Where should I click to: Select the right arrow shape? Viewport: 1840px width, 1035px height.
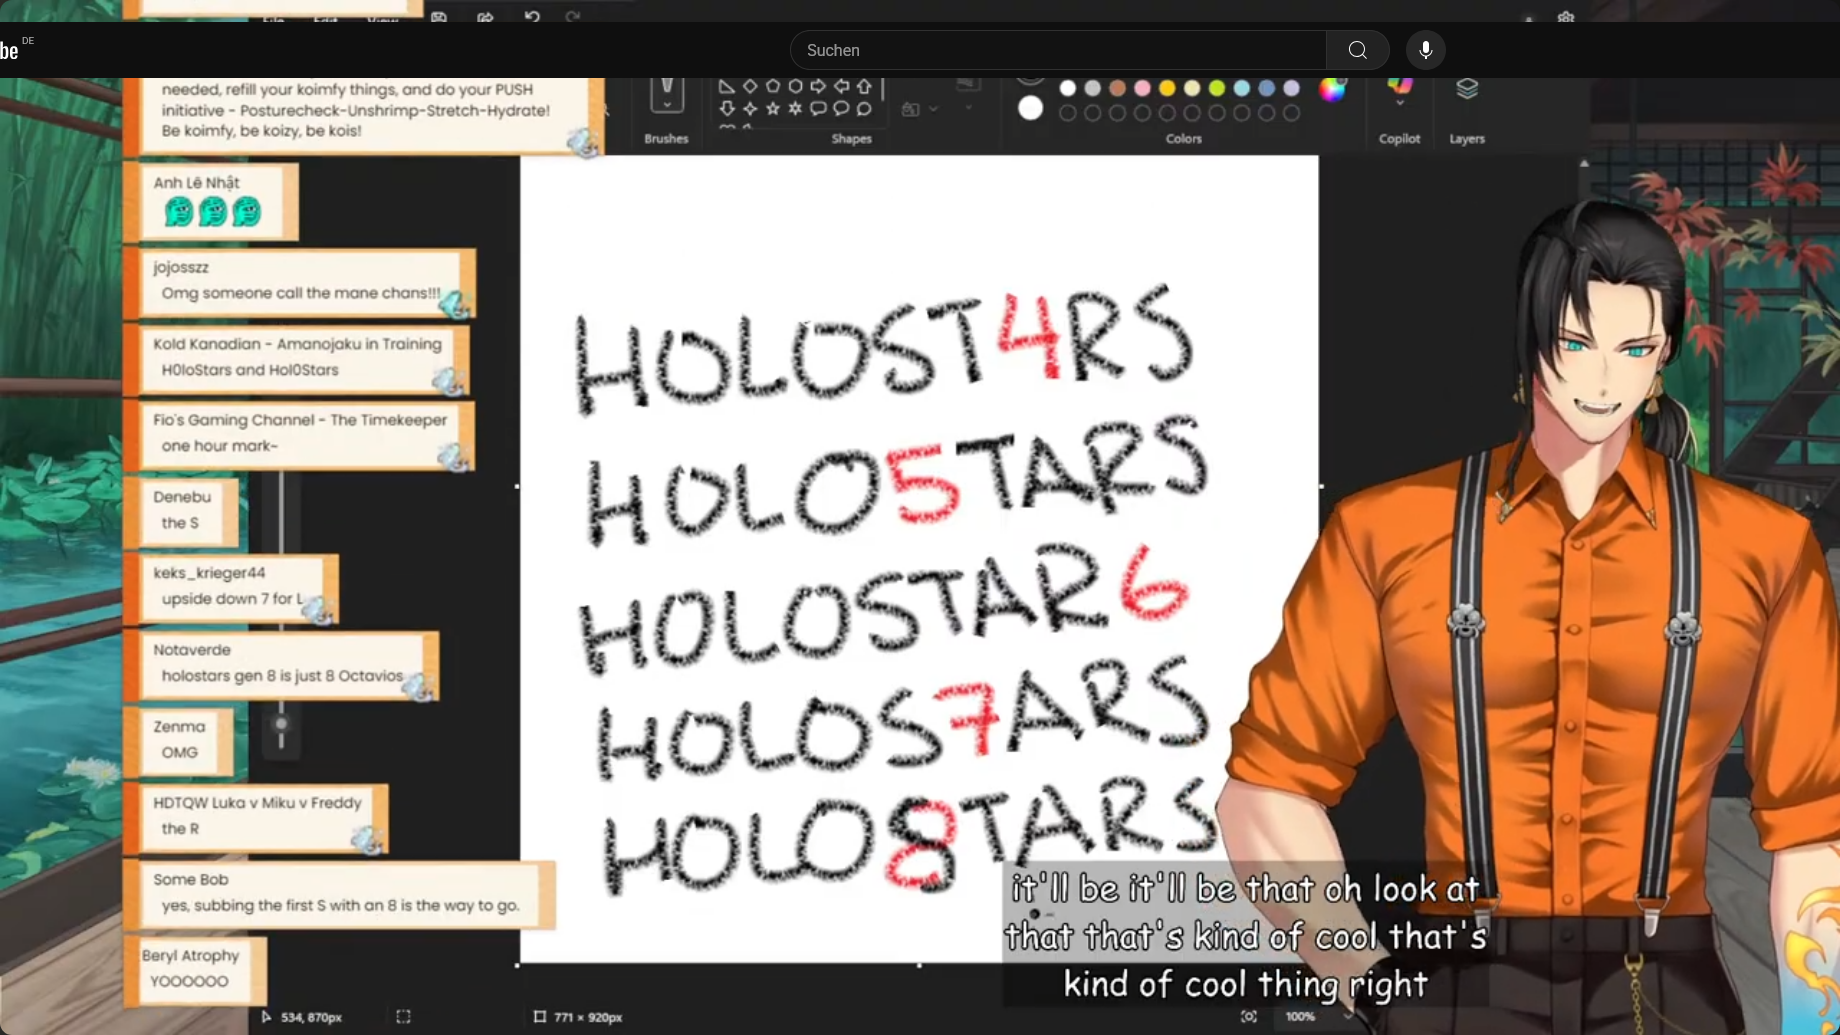point(818,87)
